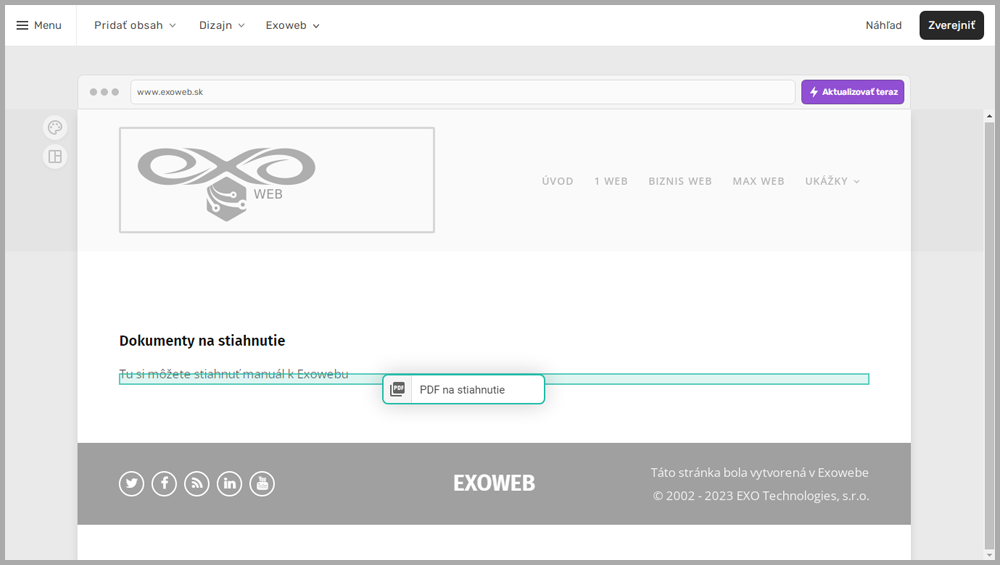Go to the ÚVOD navigation item

coord(557,181)
